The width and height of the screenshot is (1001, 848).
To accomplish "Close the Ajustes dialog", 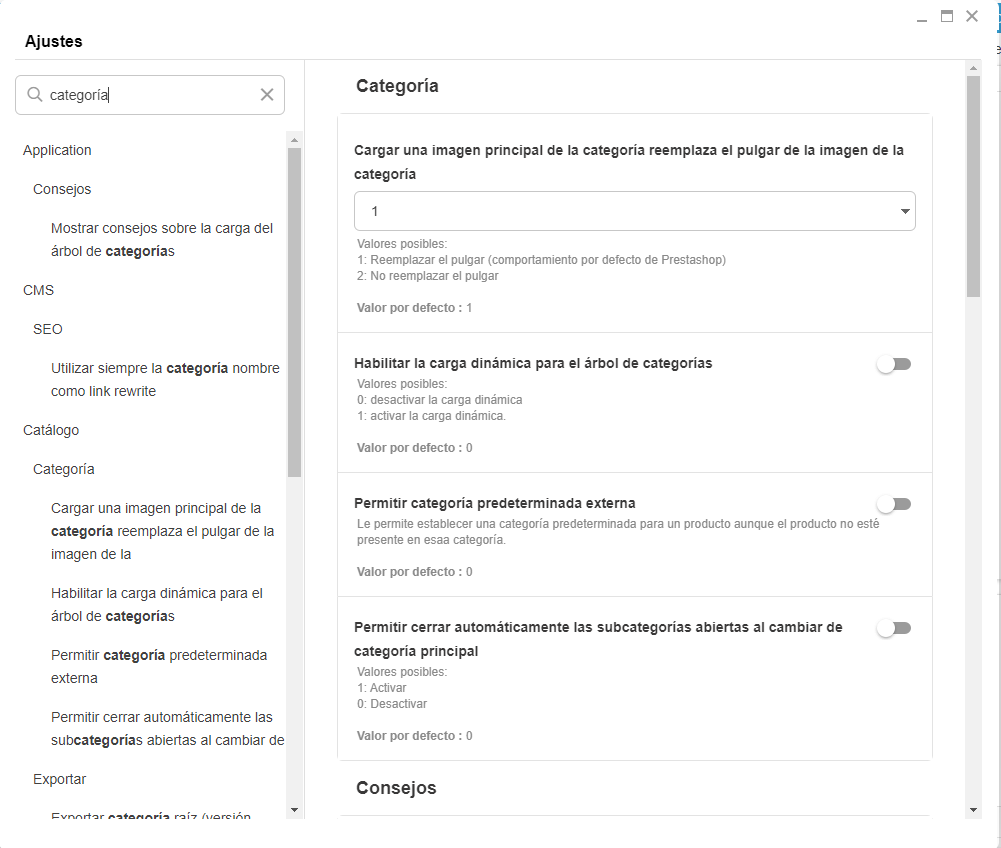I will click(972, 16).
